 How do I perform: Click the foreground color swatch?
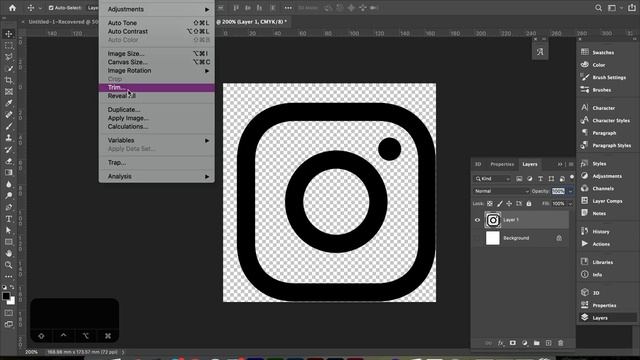(6, 296)
